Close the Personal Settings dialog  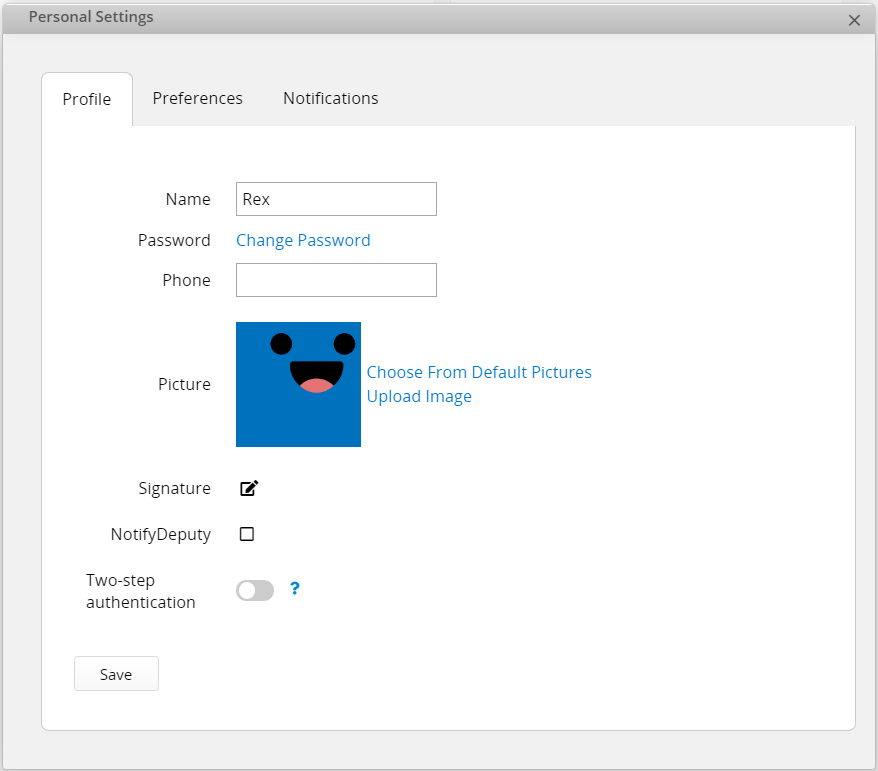(854, 20)
